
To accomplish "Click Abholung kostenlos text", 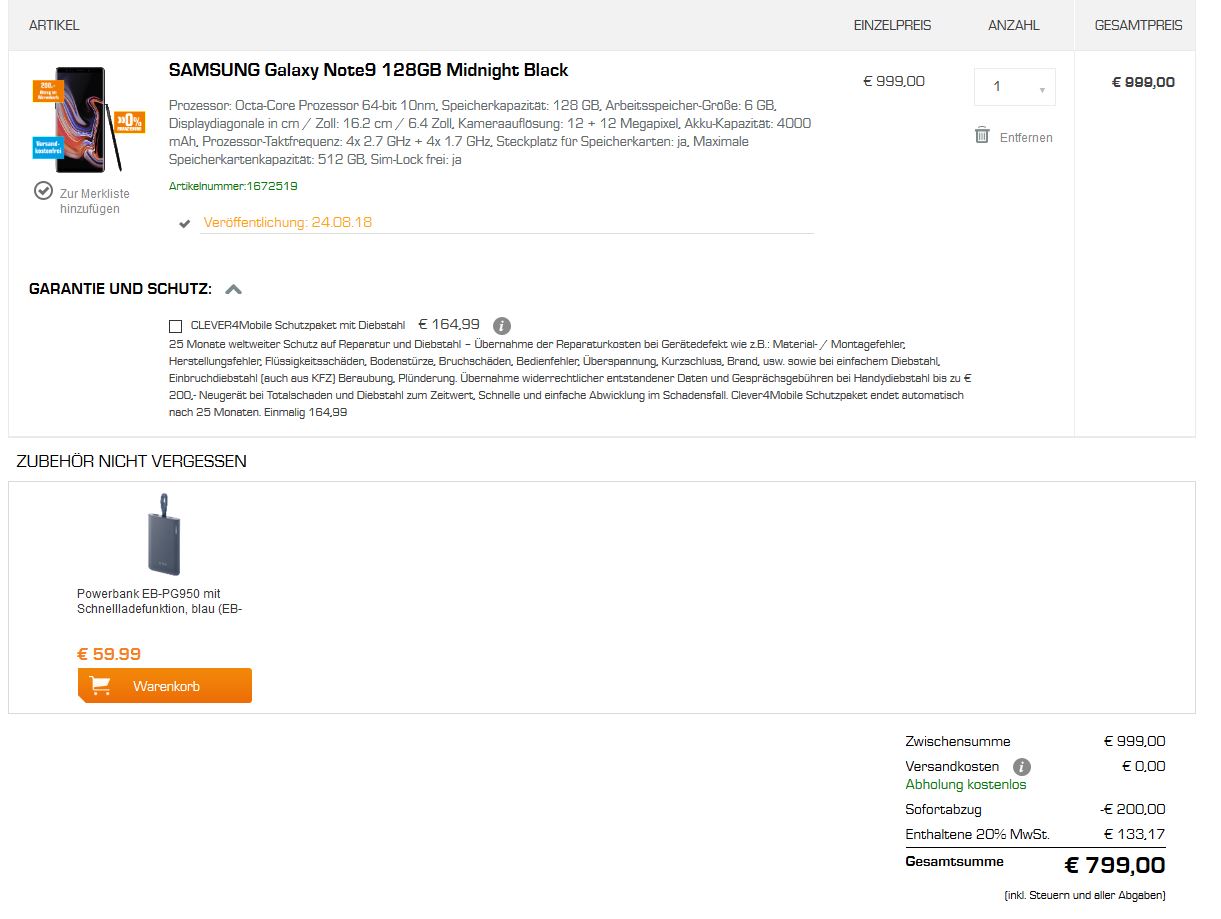I will click(966, 784).
